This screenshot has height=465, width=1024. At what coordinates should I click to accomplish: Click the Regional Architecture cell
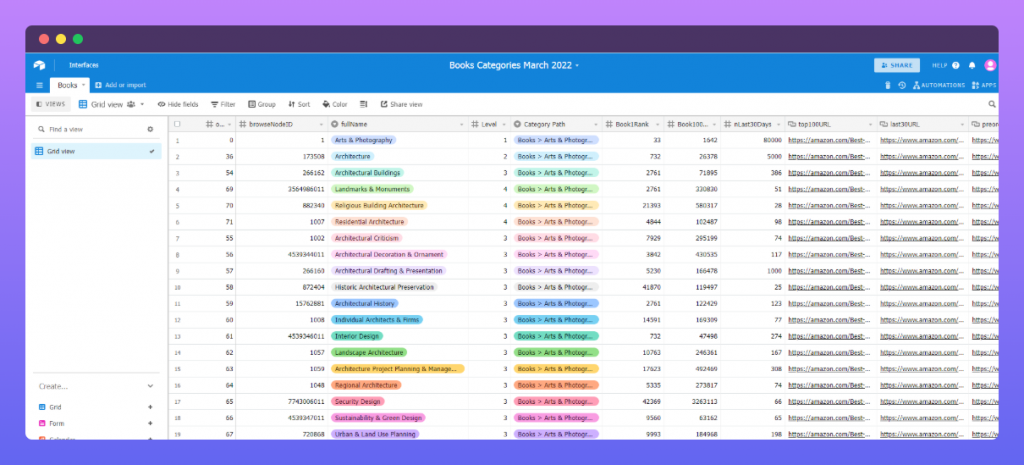pyautogui.click(x=398, y=385)
